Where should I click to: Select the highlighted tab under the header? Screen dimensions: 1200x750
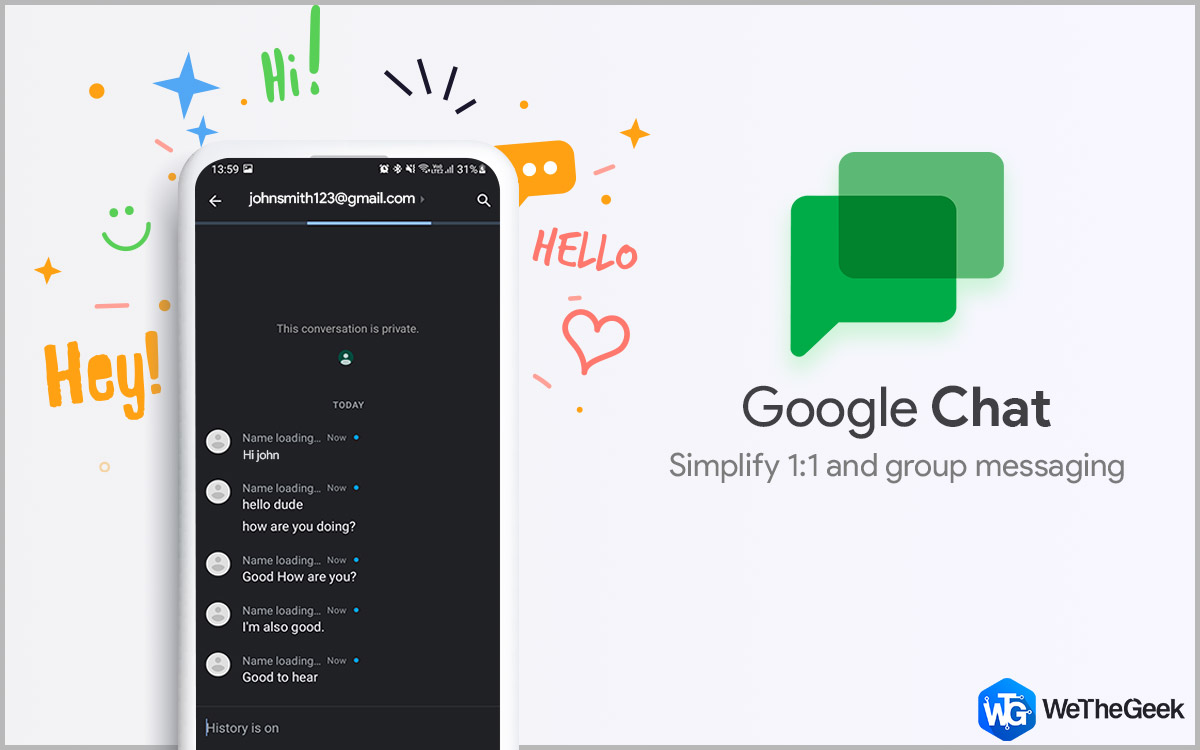click(369, 223)
